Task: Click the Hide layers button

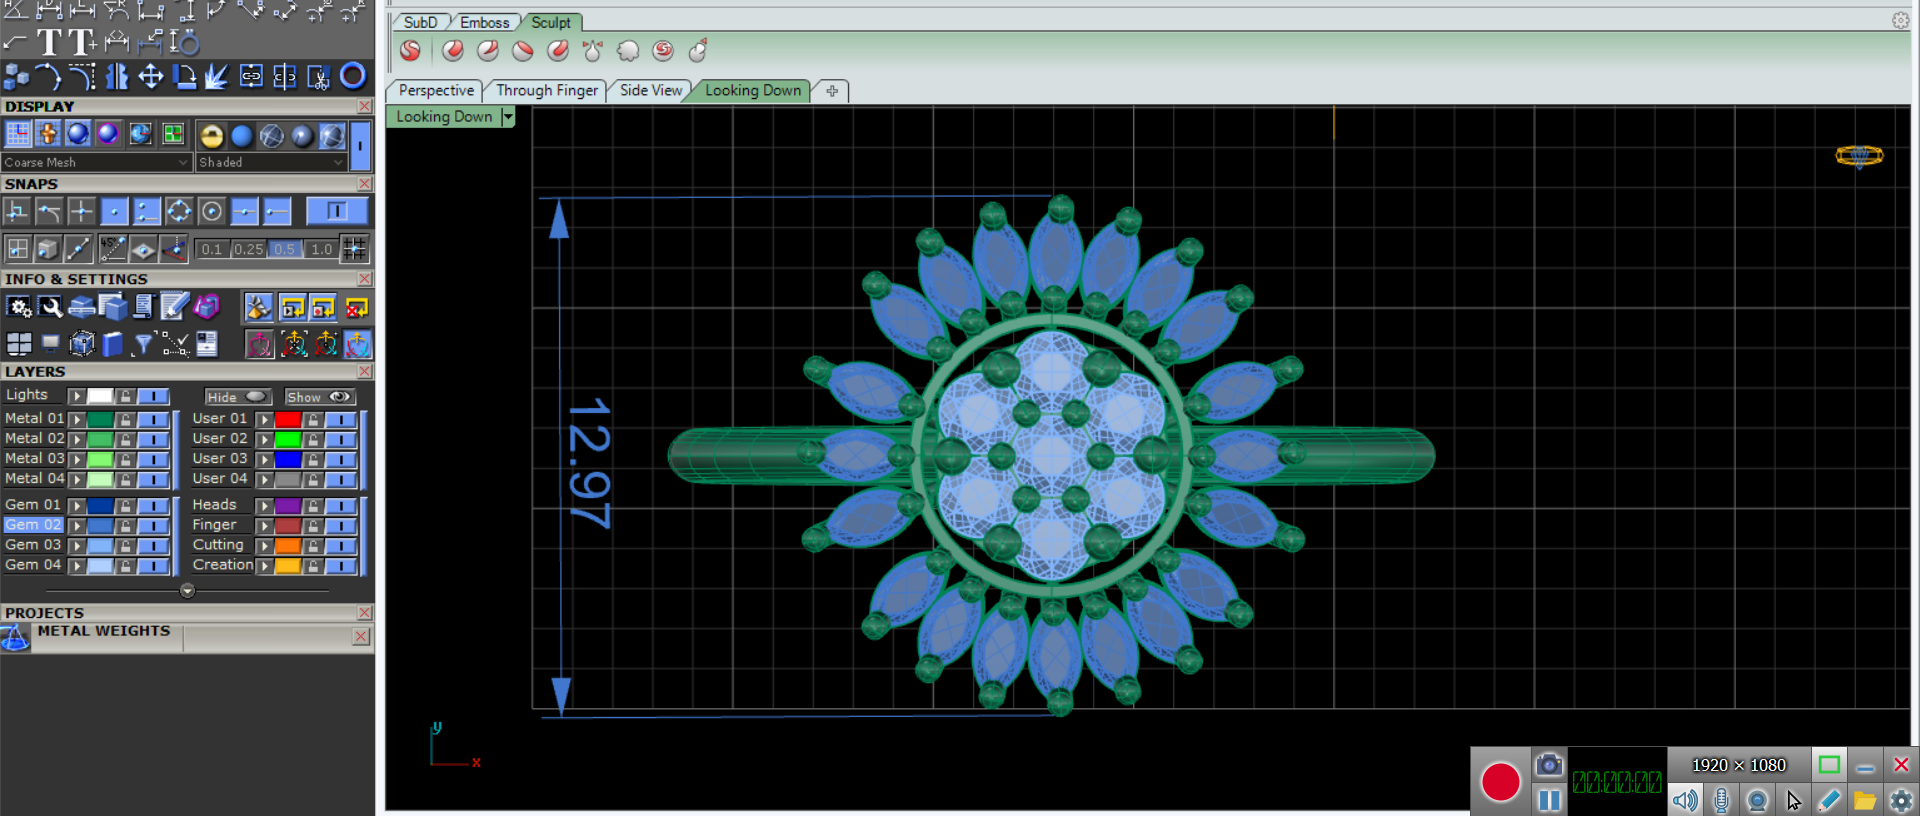Action: point(237,397)
